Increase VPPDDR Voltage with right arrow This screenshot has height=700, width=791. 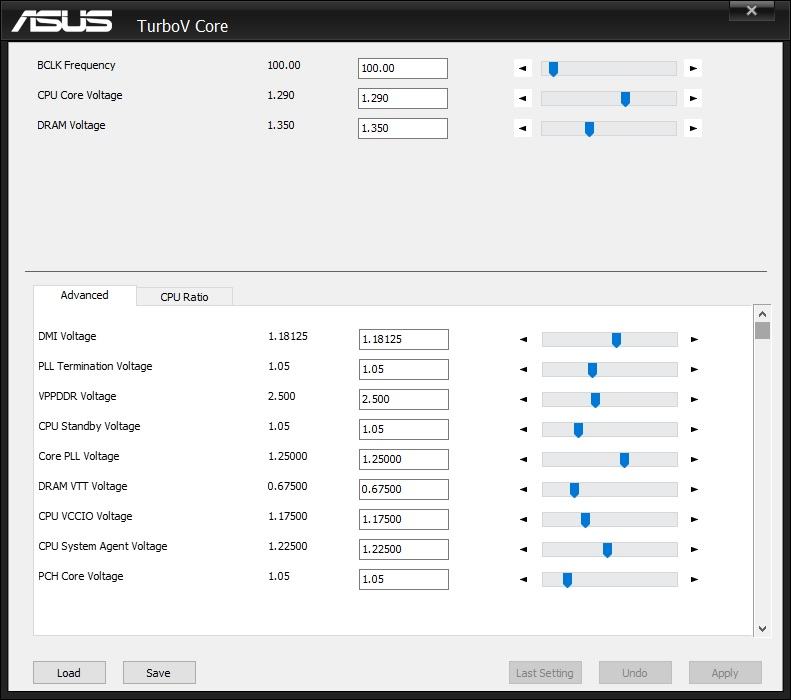click(x=694, y=399)
